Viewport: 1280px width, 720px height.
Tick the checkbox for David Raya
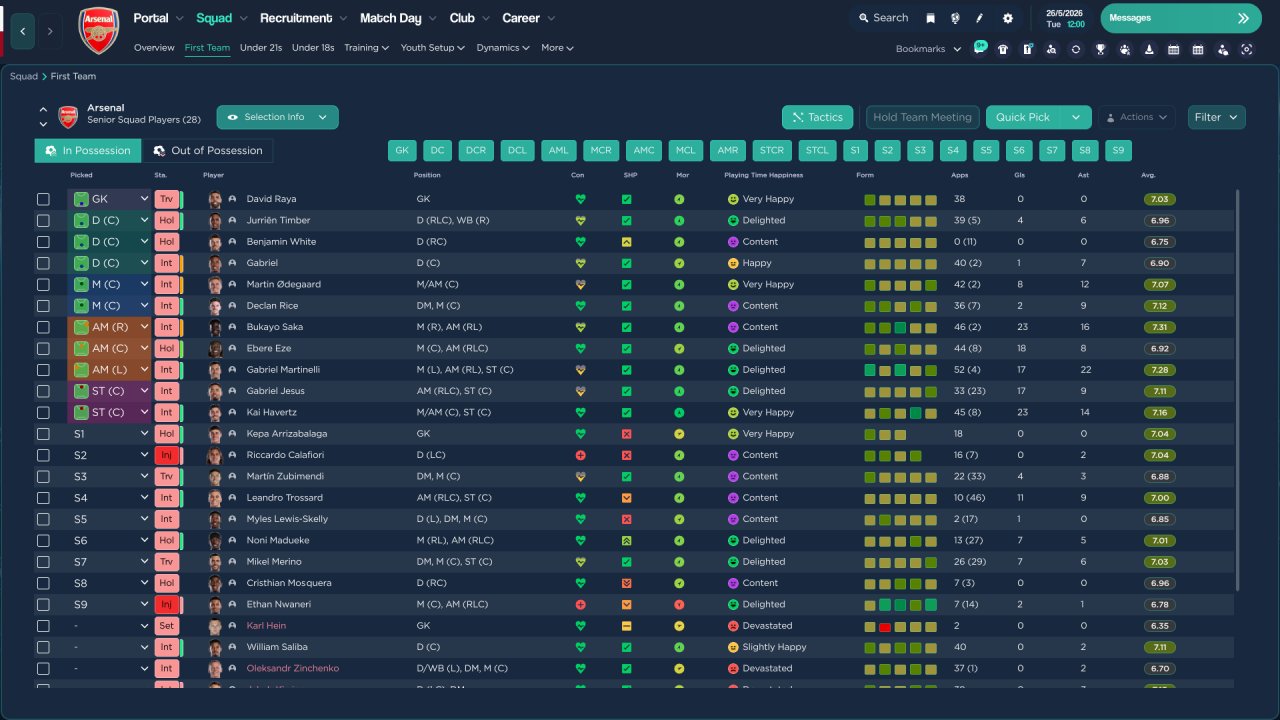point(43,199)
